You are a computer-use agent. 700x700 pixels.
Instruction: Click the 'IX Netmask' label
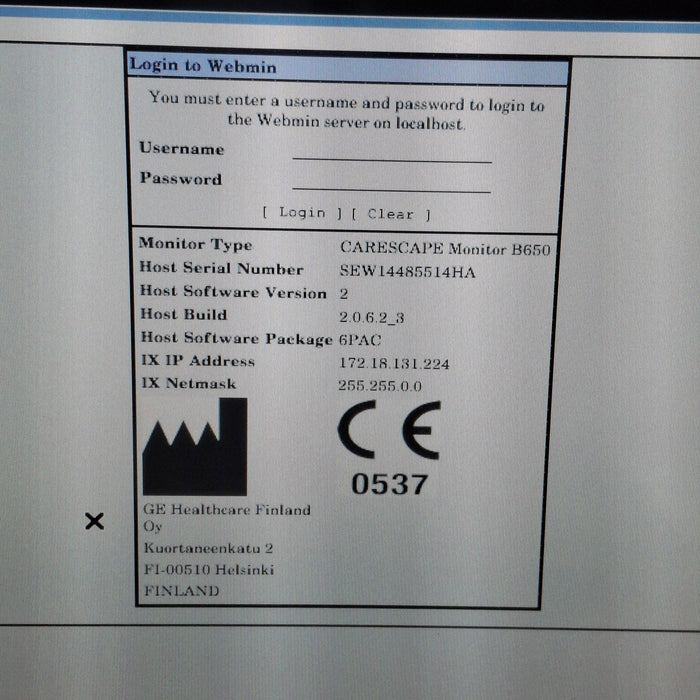188,383
